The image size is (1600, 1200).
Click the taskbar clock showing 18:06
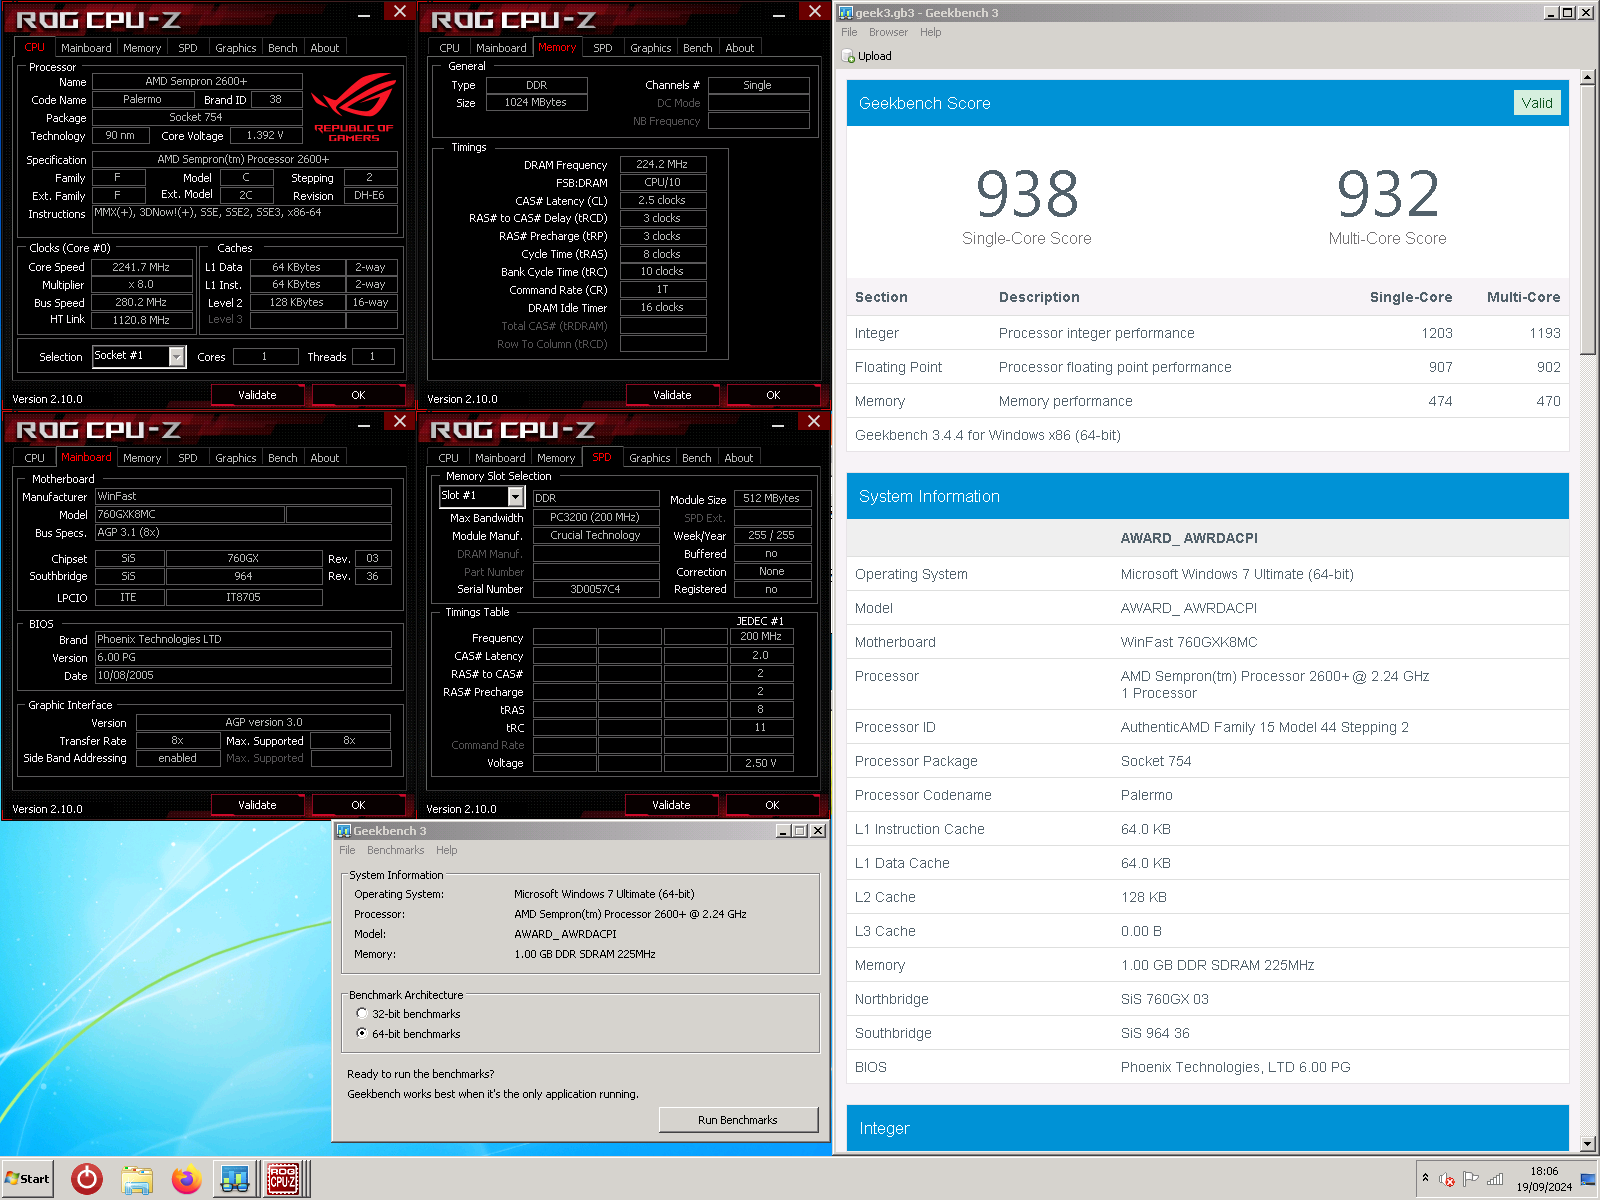pos(1544,1179)
